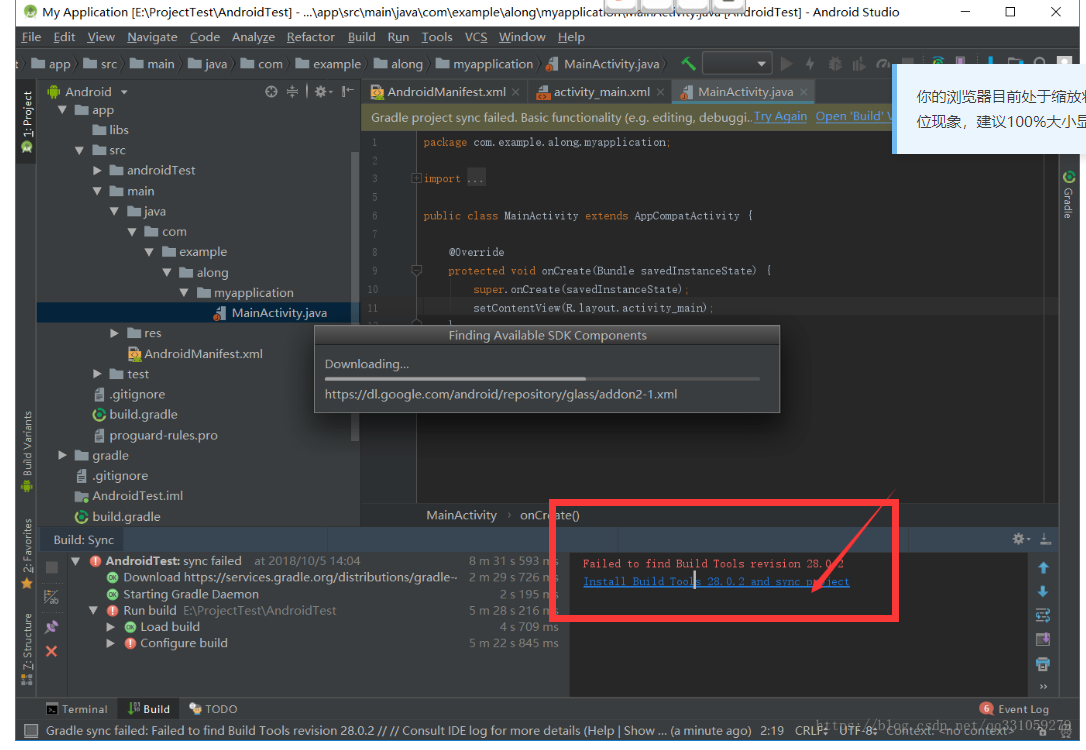Click the Hide Project panel icon

pos(347,91)
